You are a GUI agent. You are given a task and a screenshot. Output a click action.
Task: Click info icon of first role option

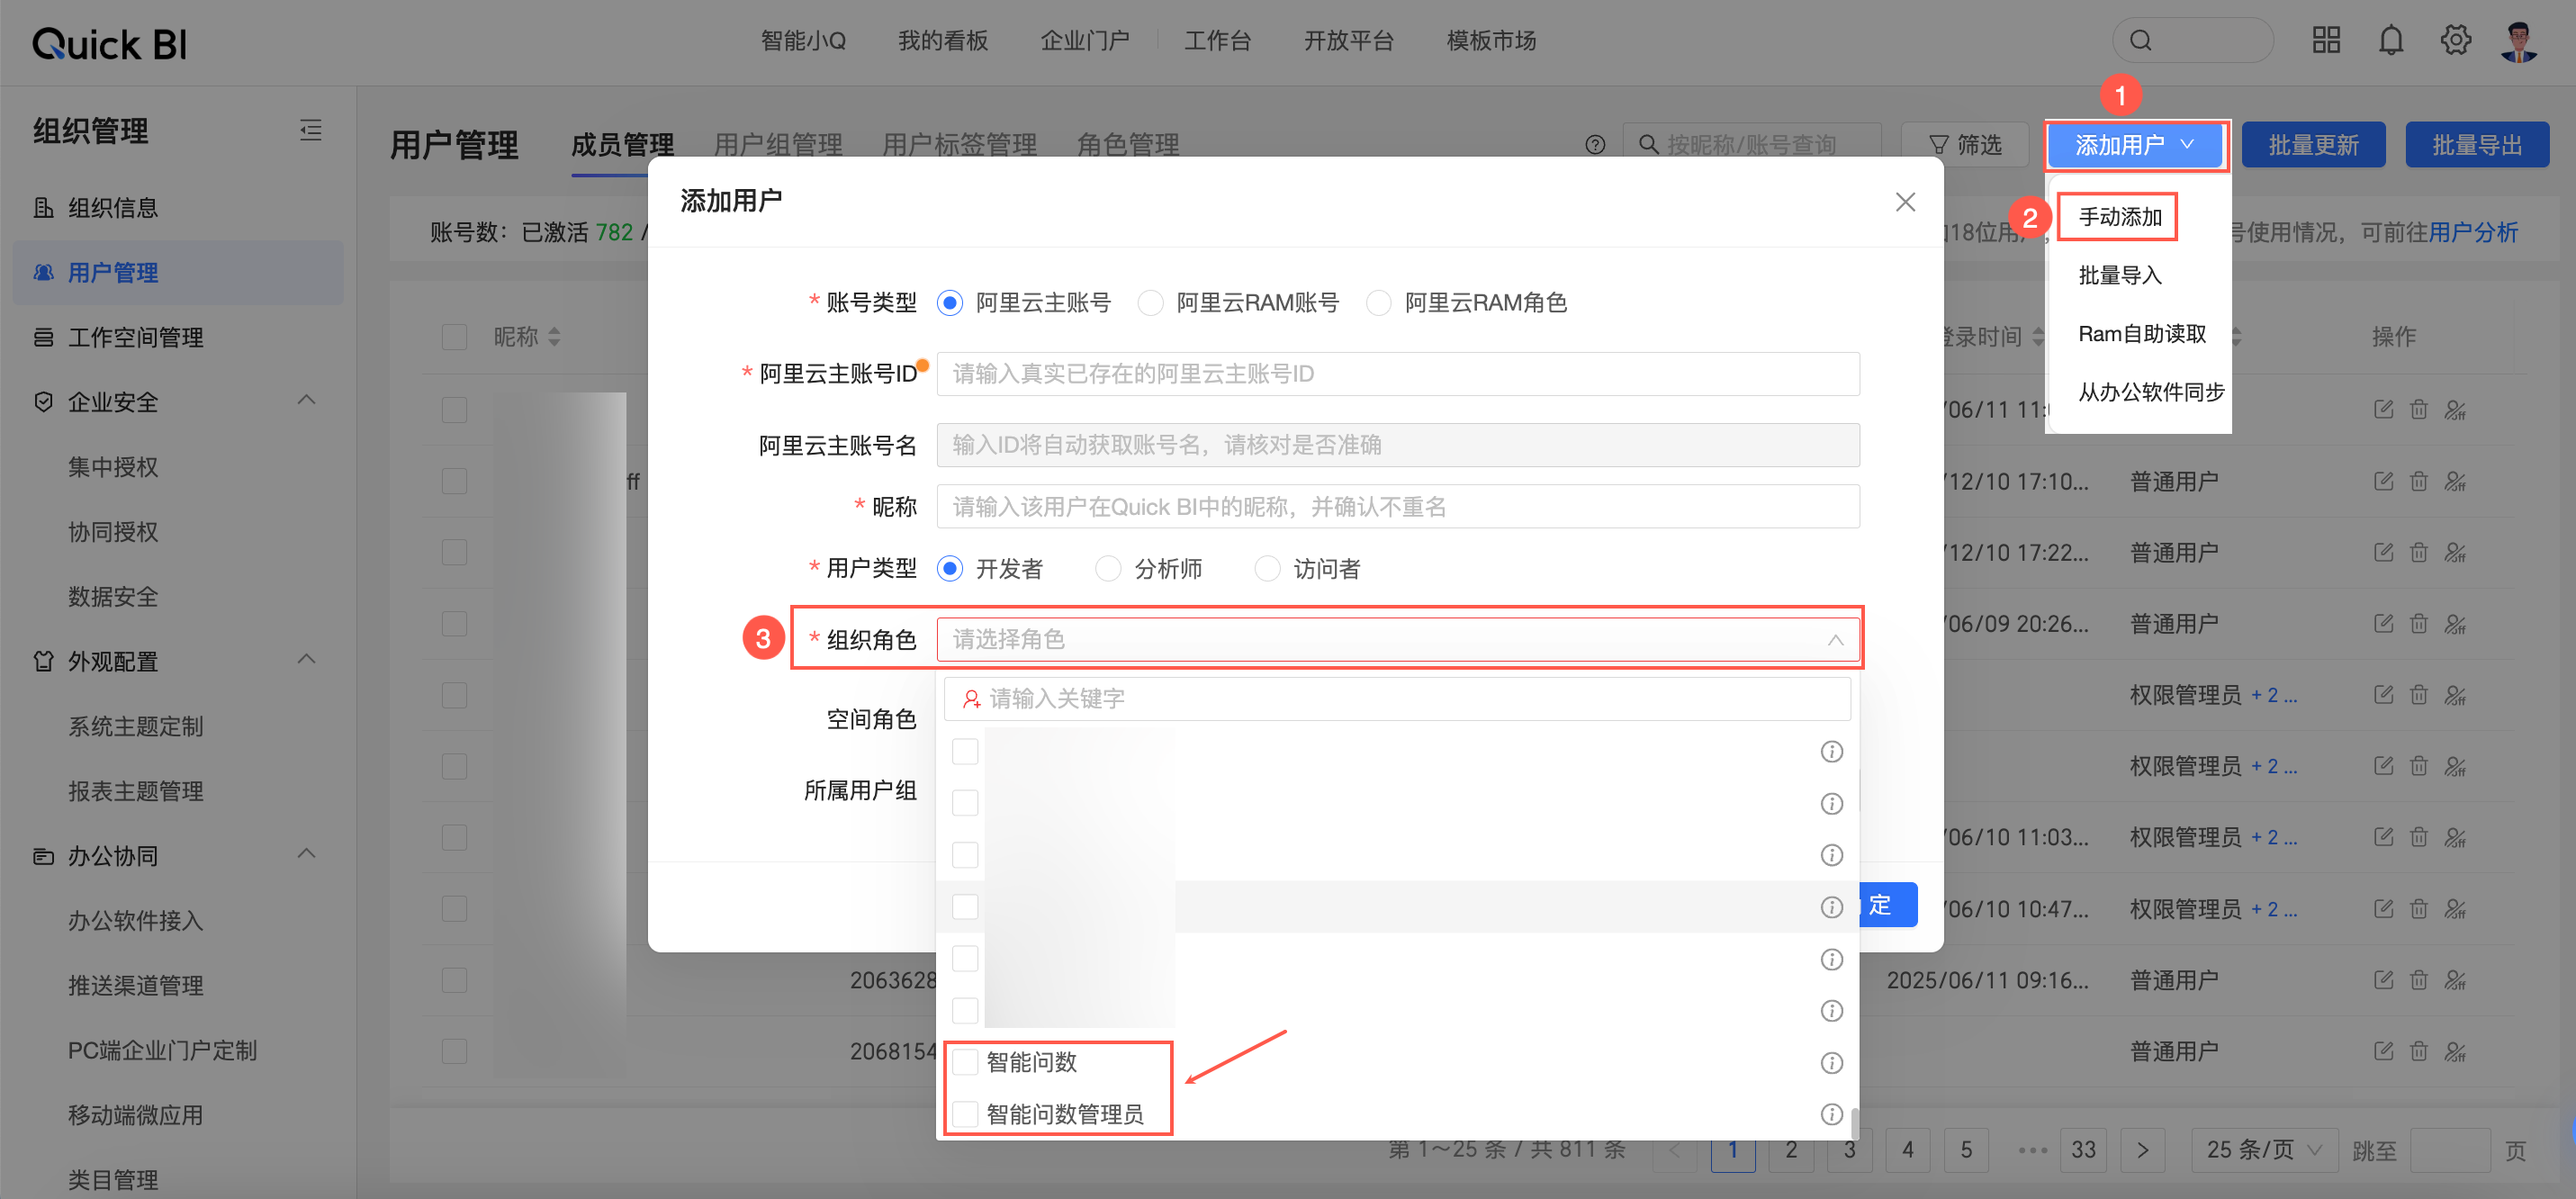[x=1831, y=752]
